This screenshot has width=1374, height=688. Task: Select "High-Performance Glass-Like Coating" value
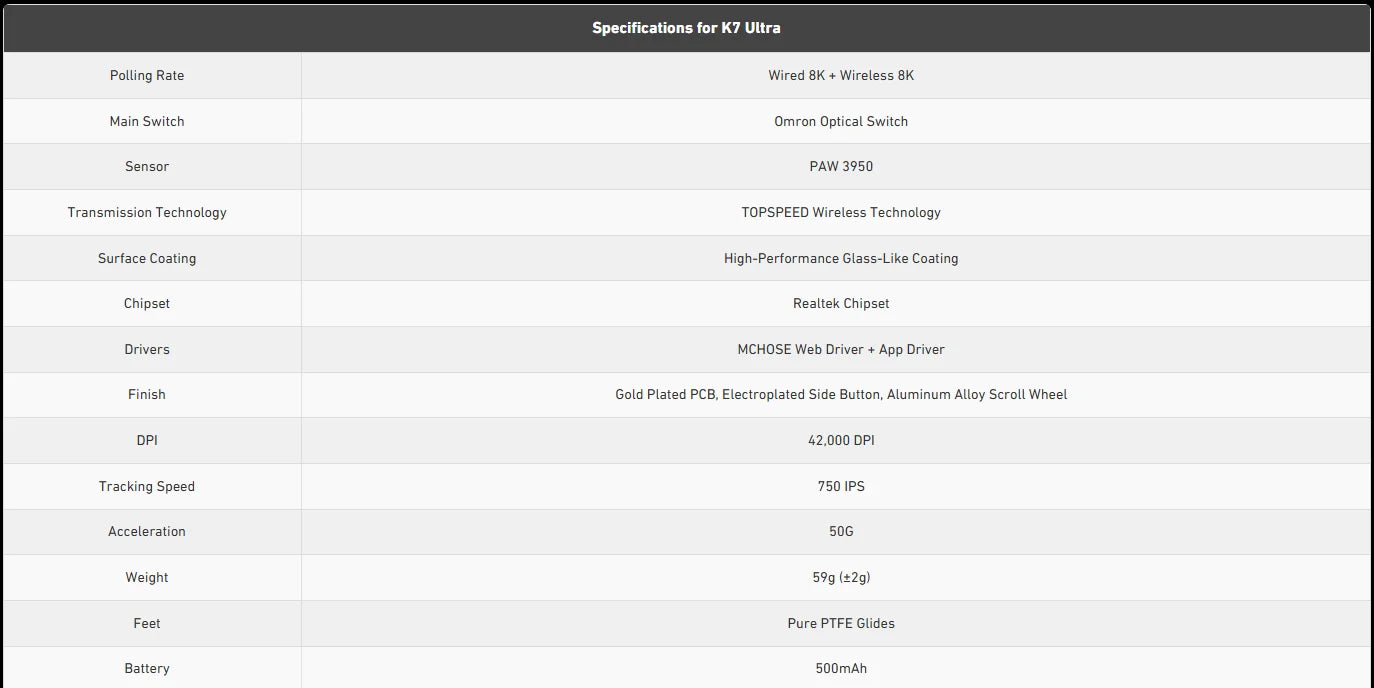tap(841, 258)
